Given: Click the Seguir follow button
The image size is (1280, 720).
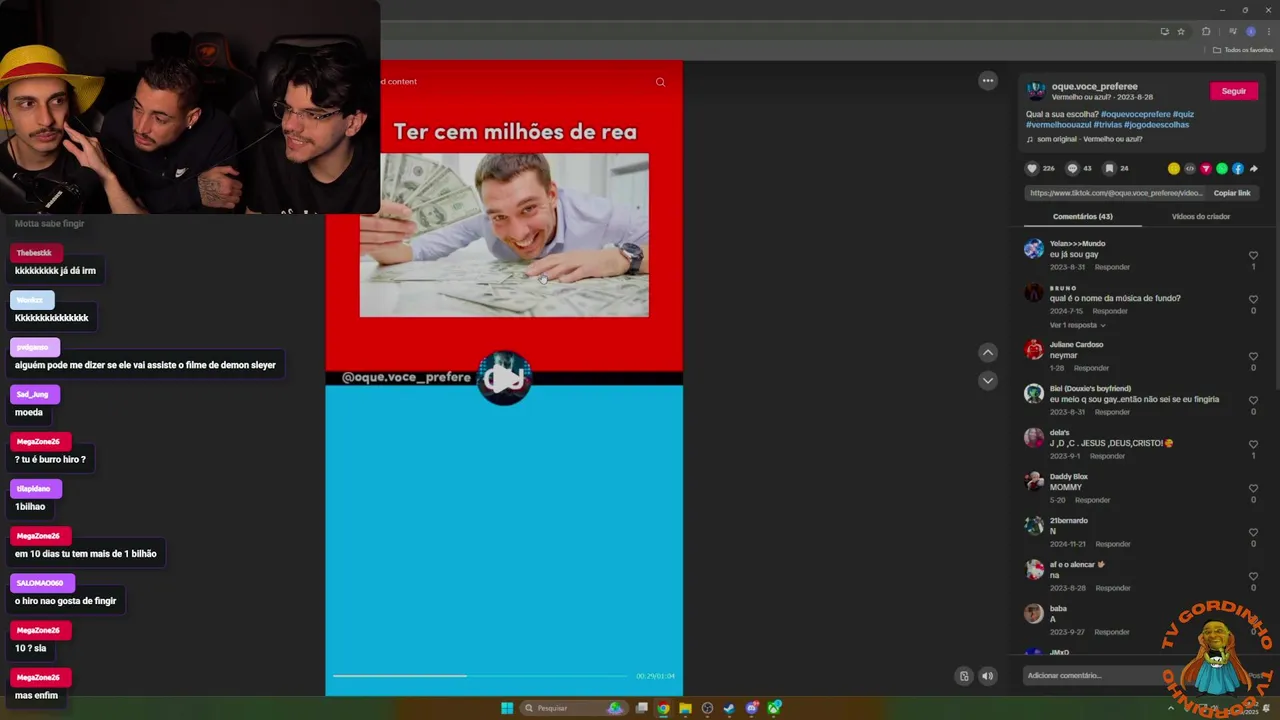Looking at the screenshot, I should coord(1234,91).
